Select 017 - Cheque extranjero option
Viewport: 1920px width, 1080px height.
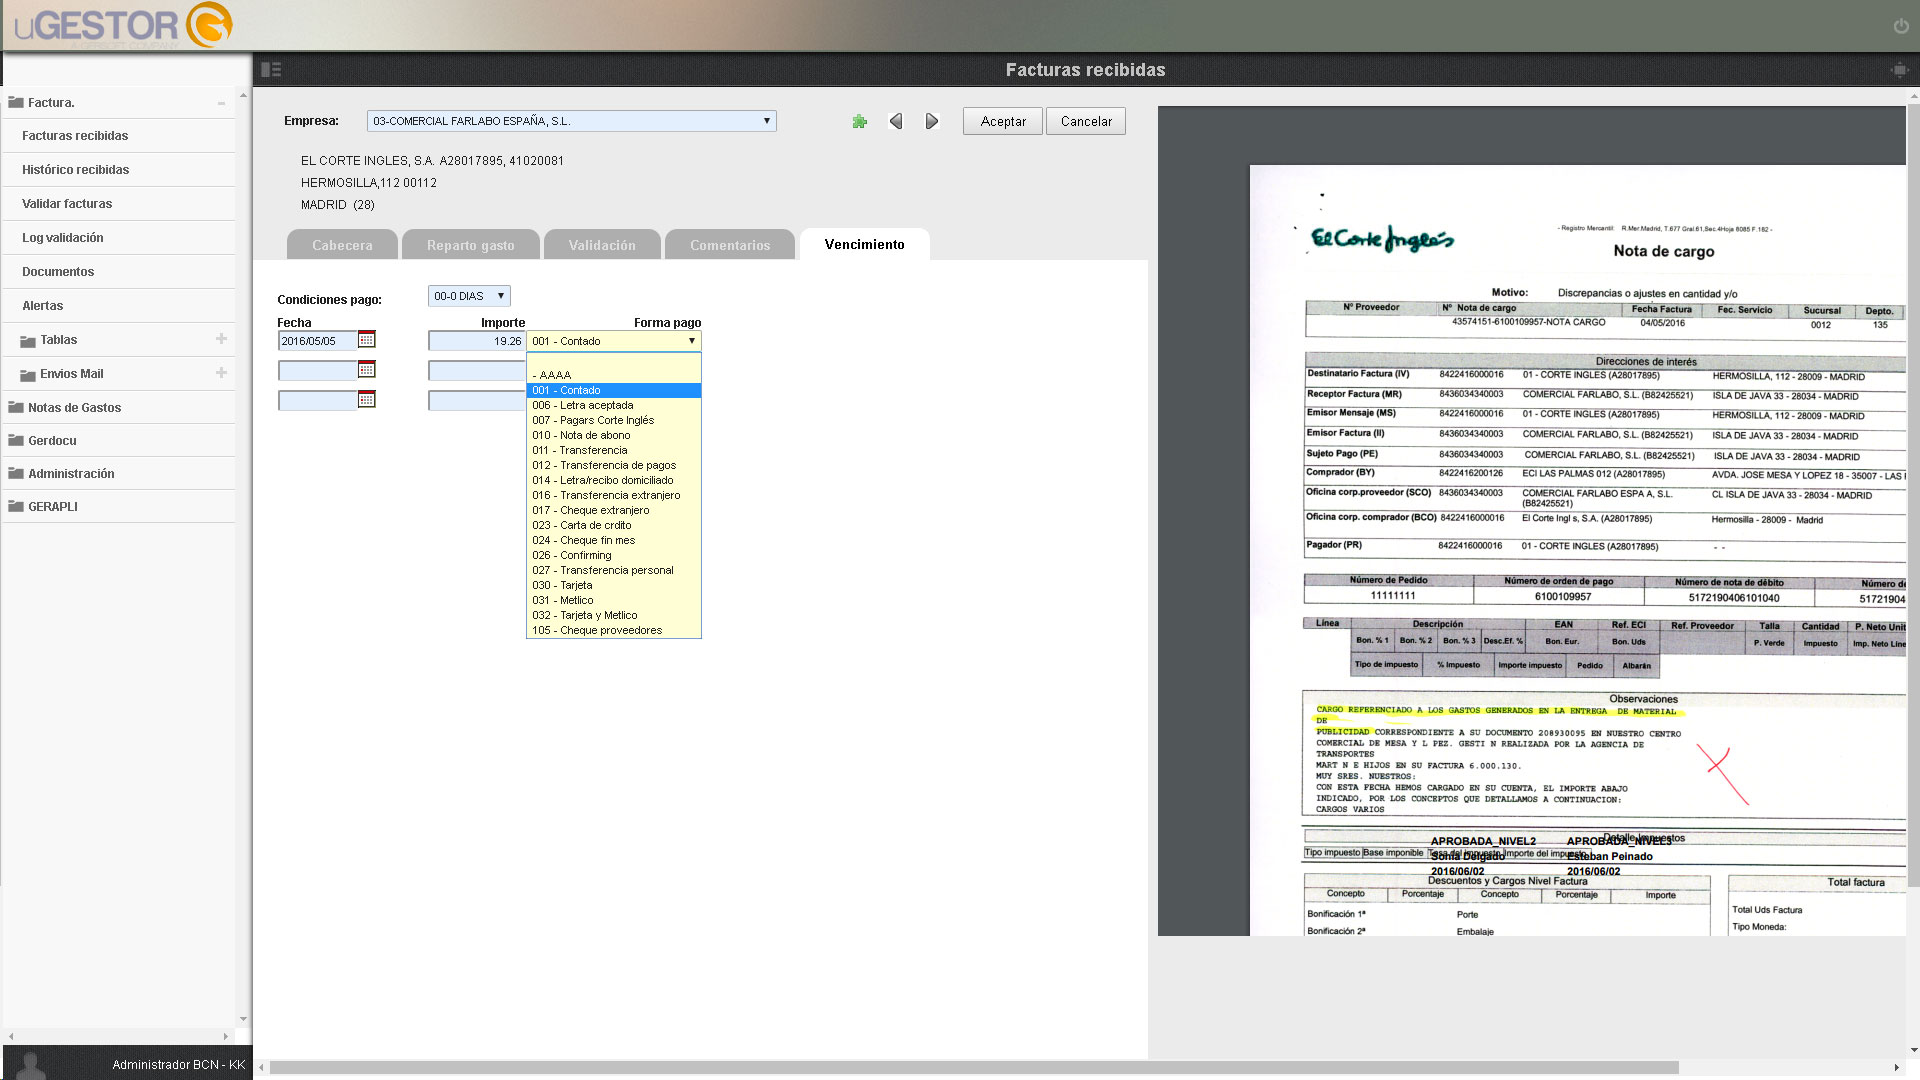[x=613, y=510]
